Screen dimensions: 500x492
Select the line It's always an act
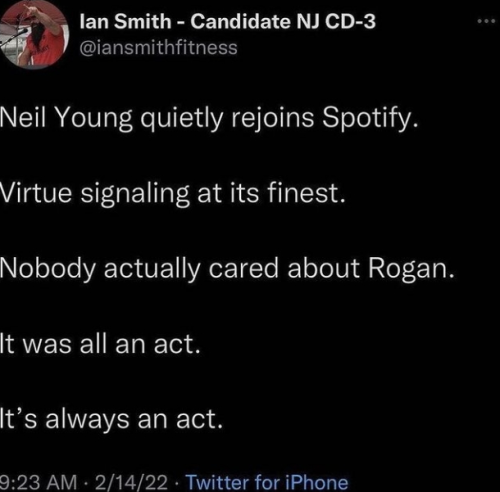pyautogui.click(x=111, y=419)
